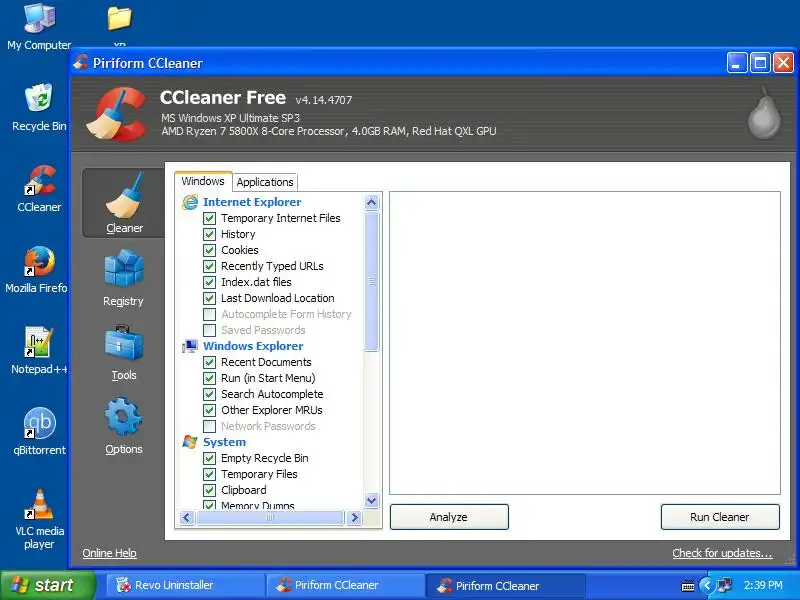The height and width of the screenshot is (600, 800).
Task: Select the System category heading
Action: tap(224, 442)
